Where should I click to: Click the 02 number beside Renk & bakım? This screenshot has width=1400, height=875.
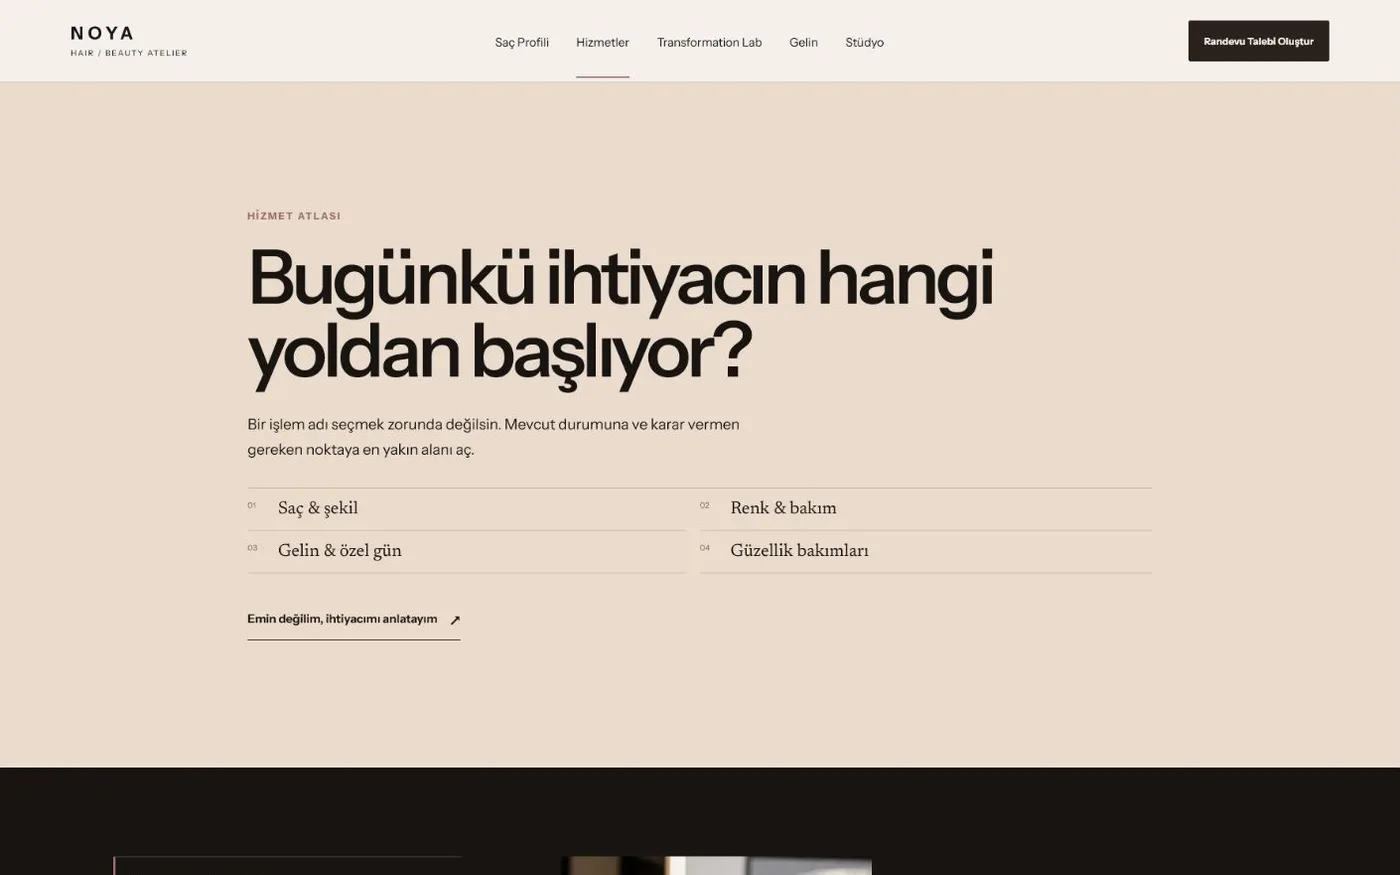[705, 505]
